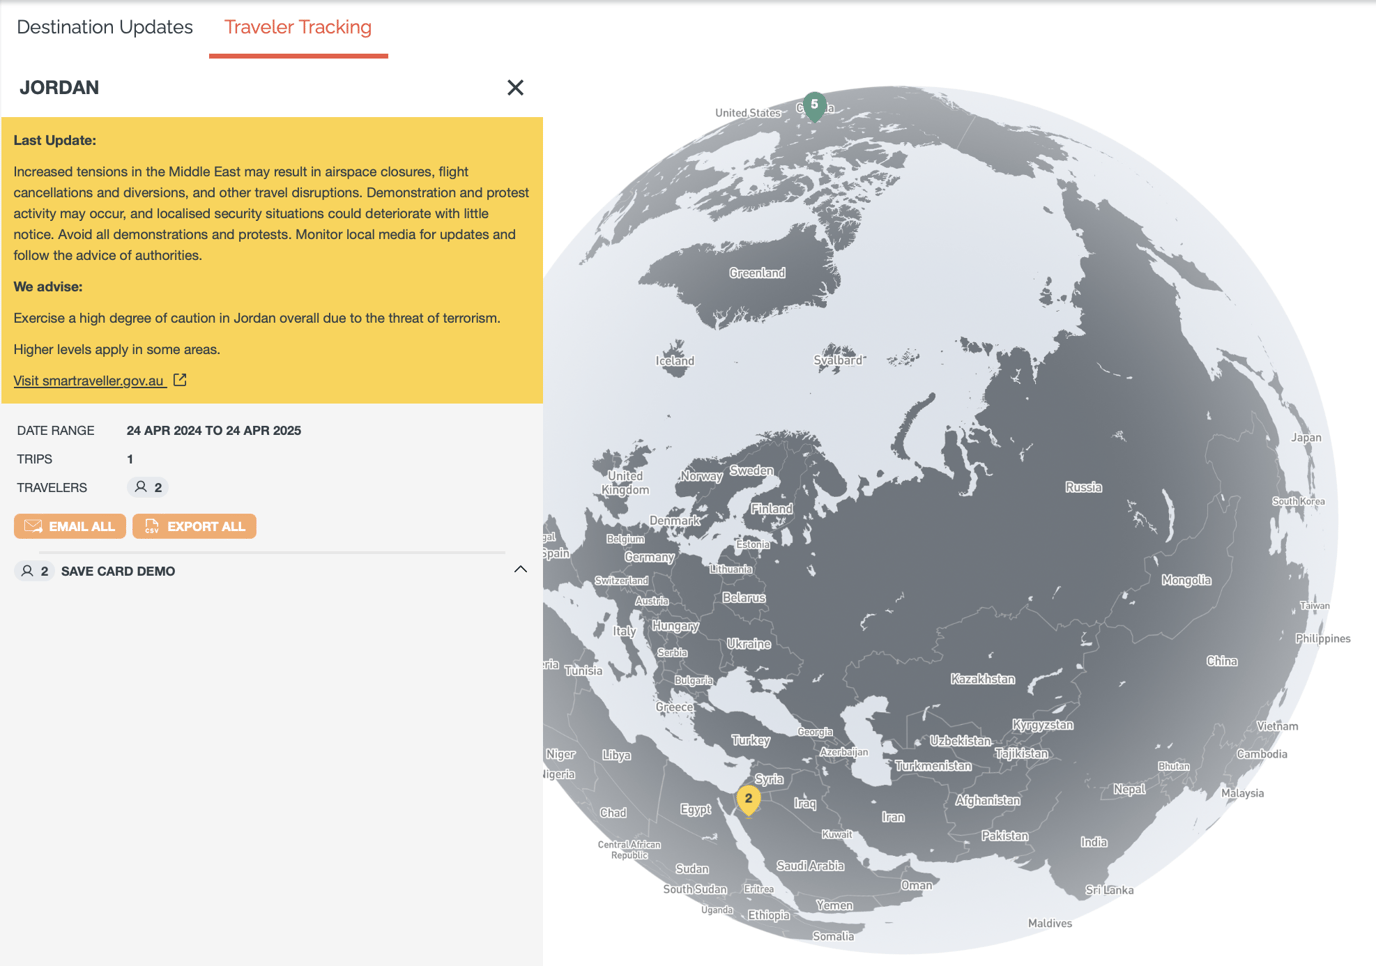Open the Visit smartraveller.gov.au link
The image size is (1376, 966).
tap(88, 381)
